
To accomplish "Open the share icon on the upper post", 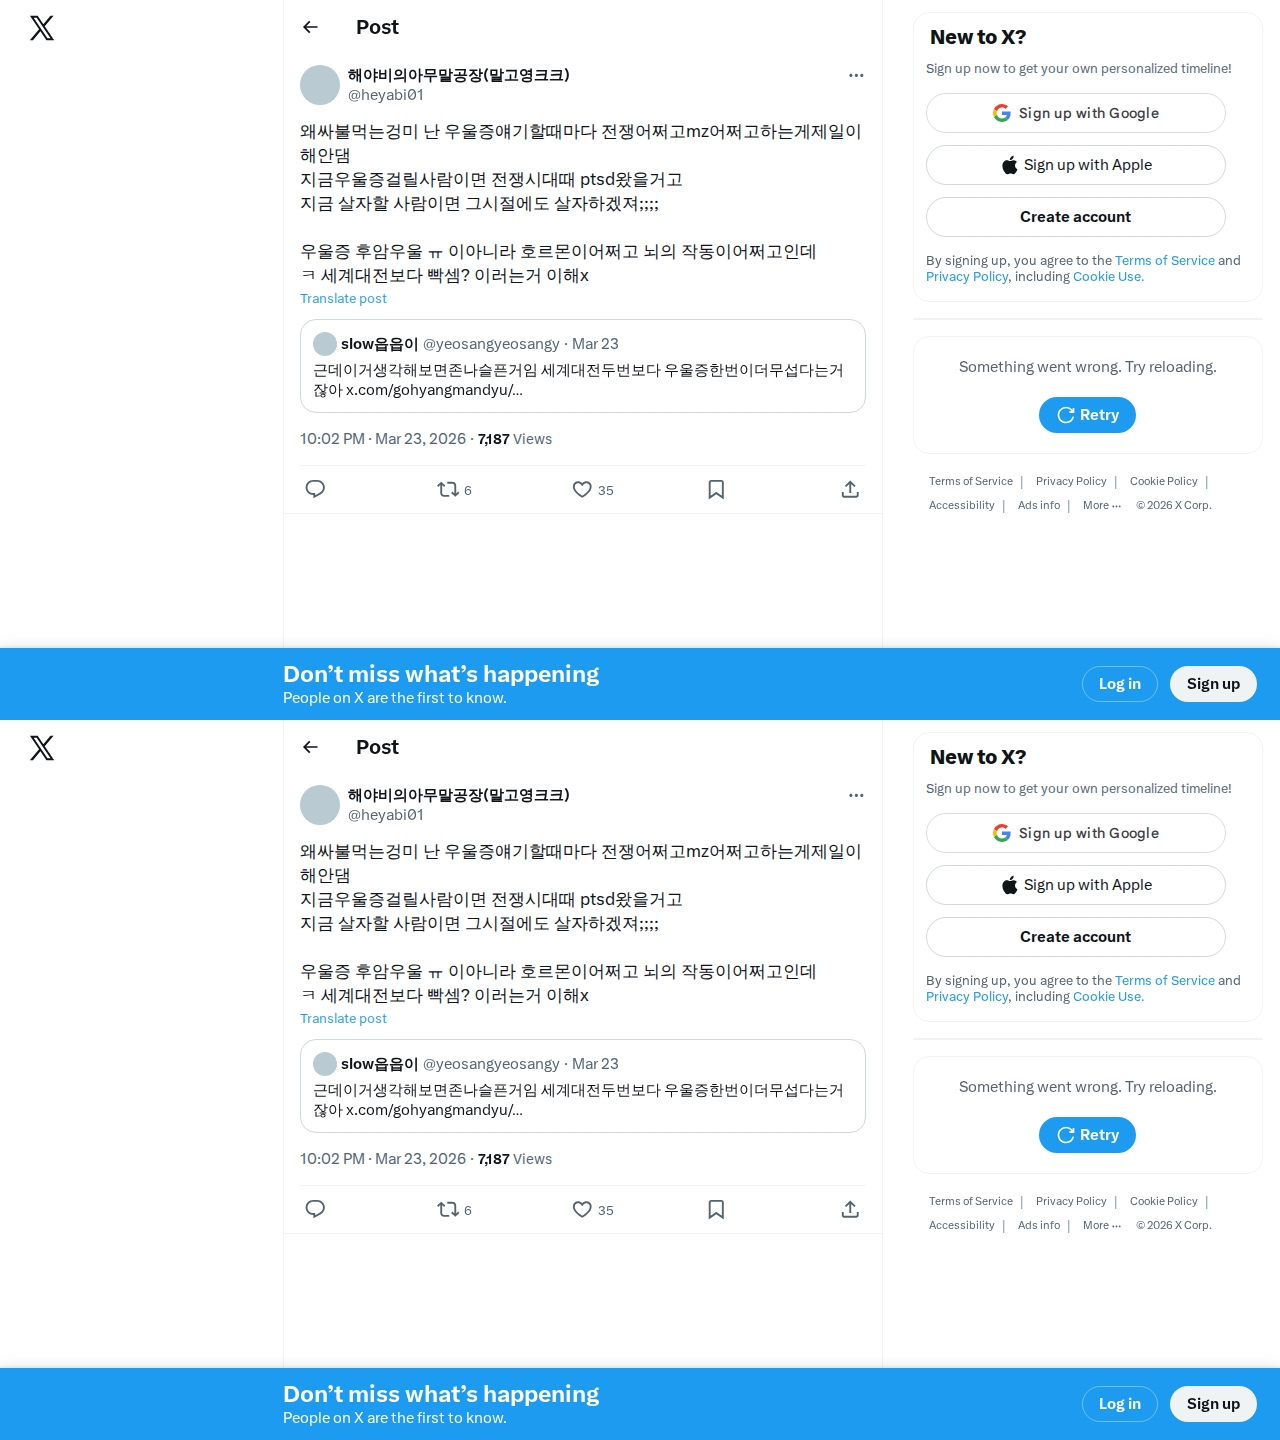I will pyautogui.click(x=850, y=489).
